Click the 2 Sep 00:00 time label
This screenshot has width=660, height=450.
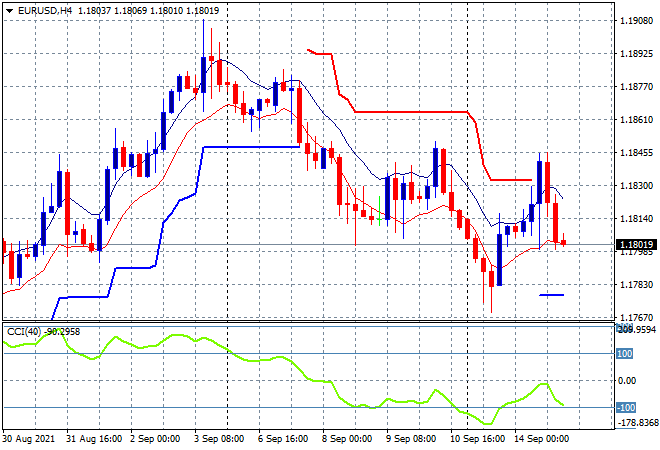pyautogui.click(x=155, y=439)
